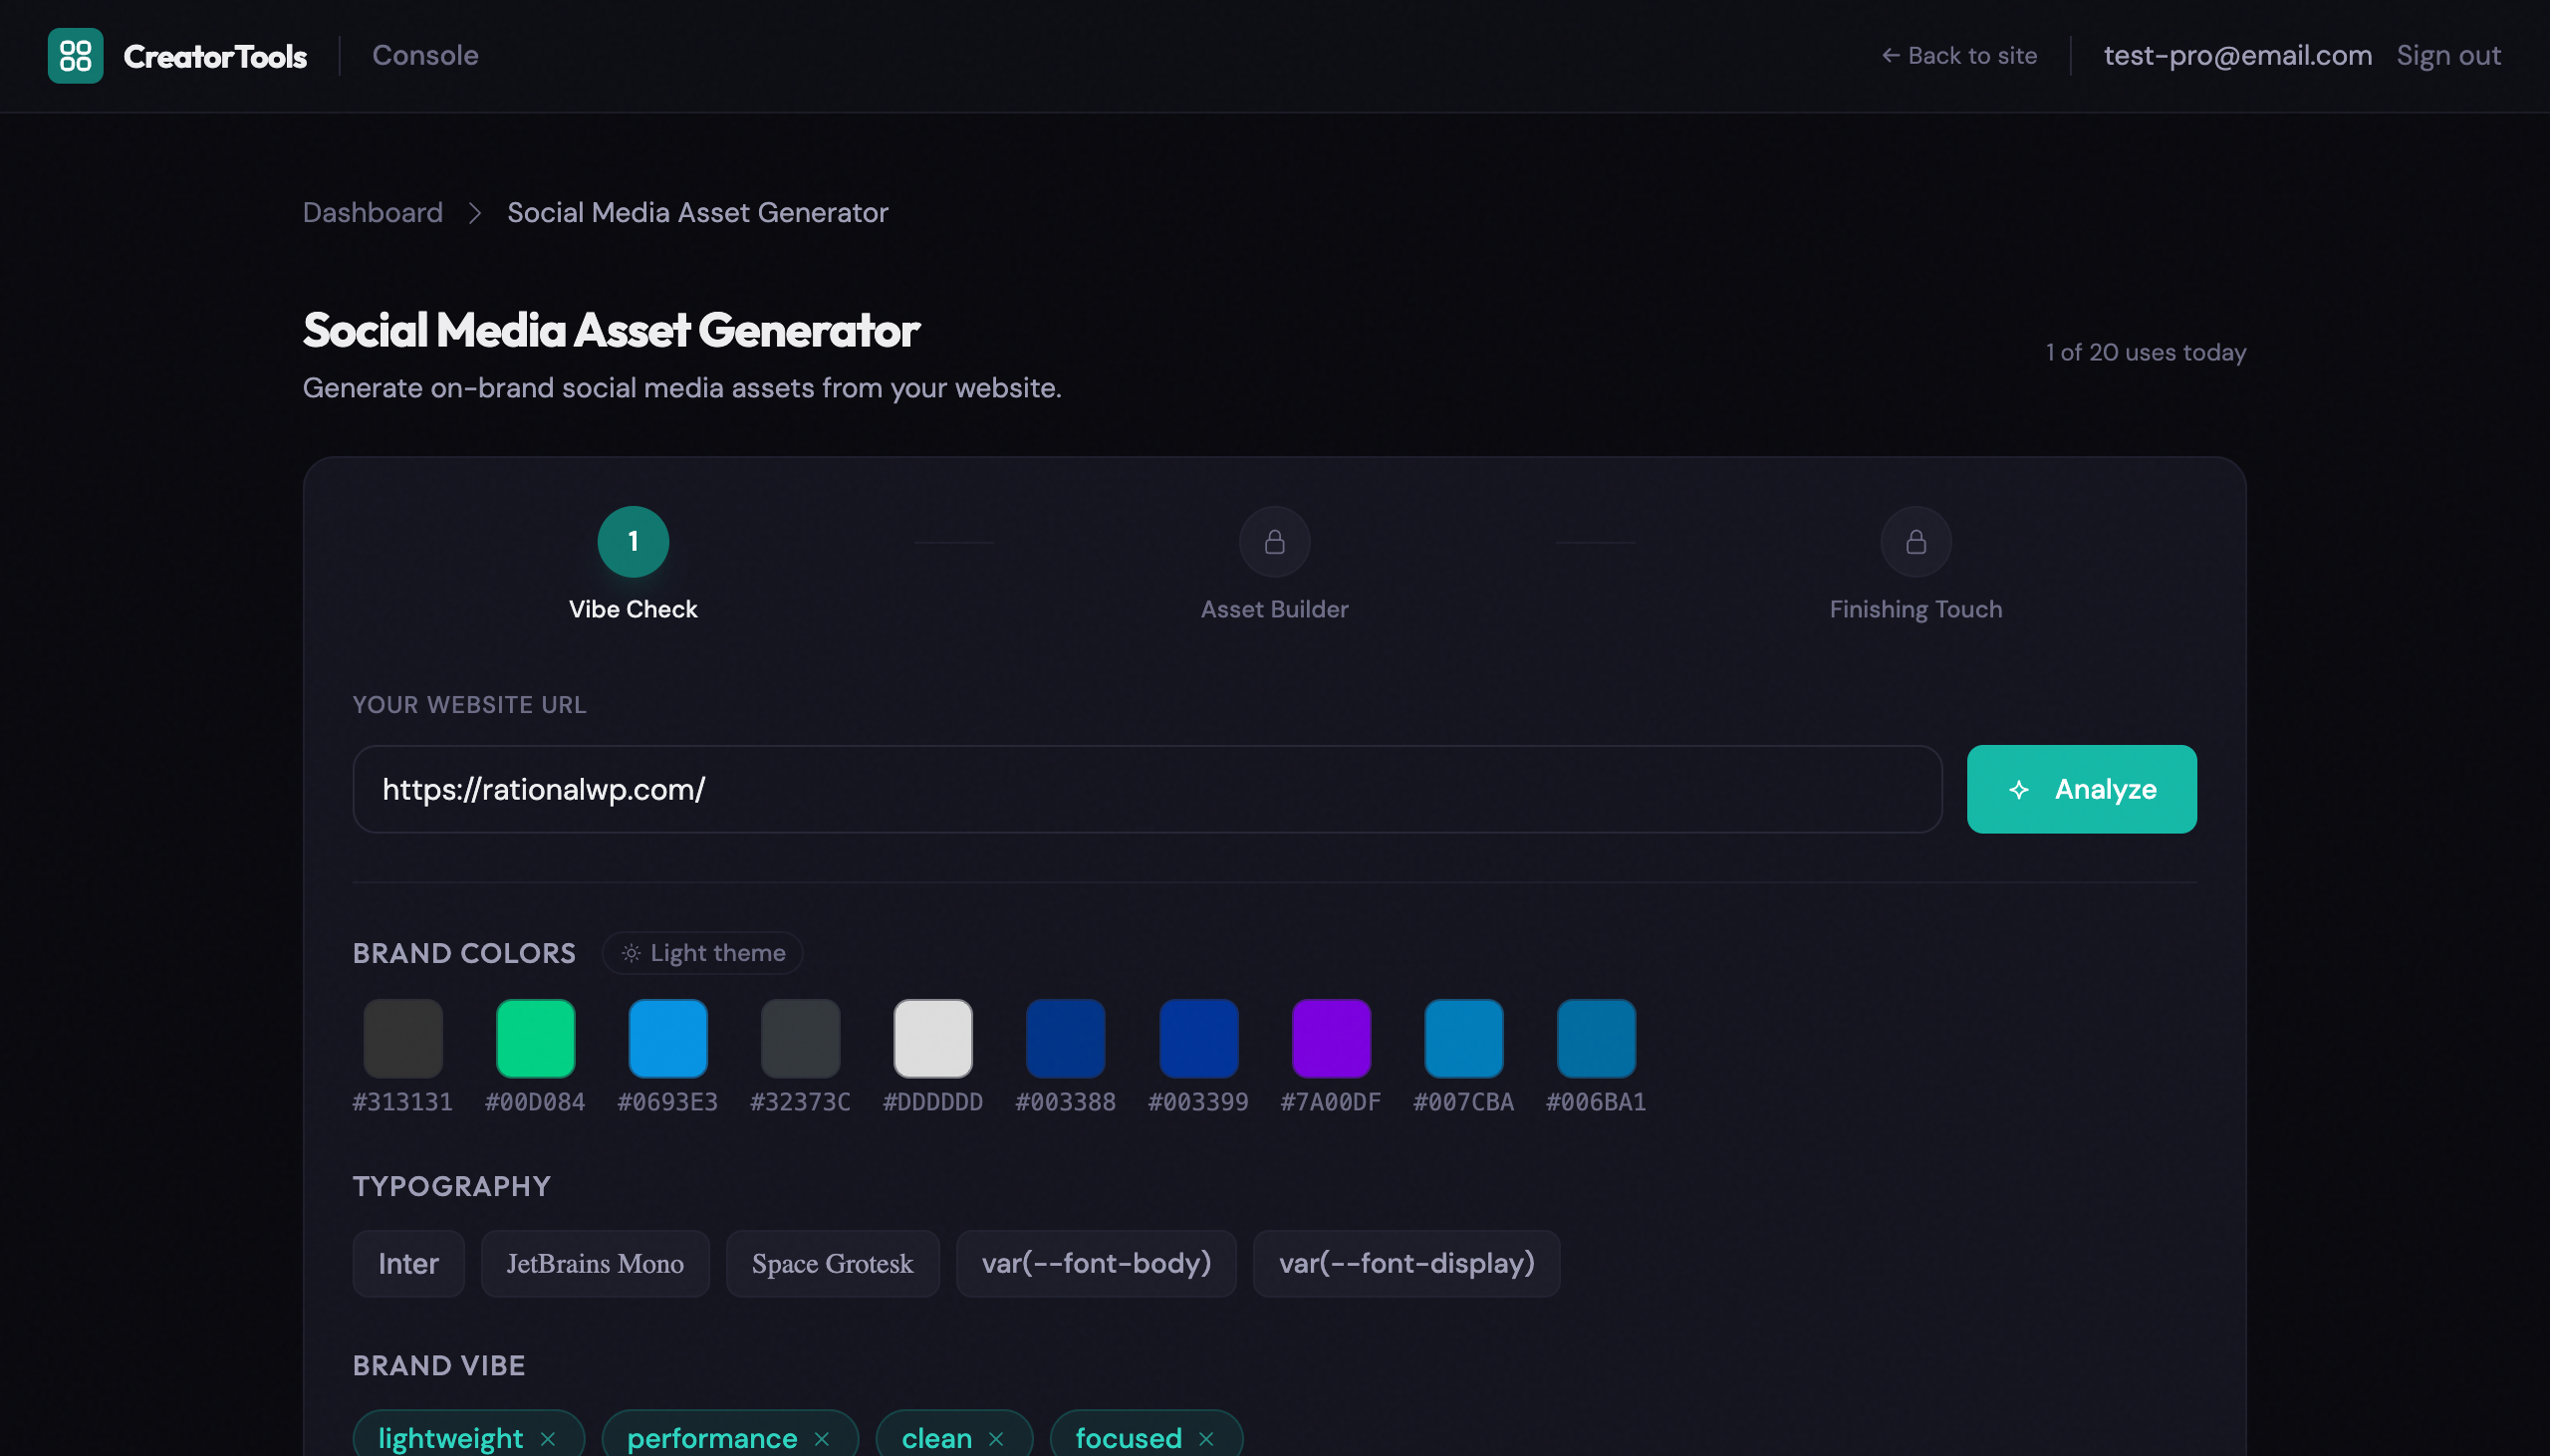Select the #00D084 green color swatch
This screenshot has width=2550, height=1456.
534,1037
